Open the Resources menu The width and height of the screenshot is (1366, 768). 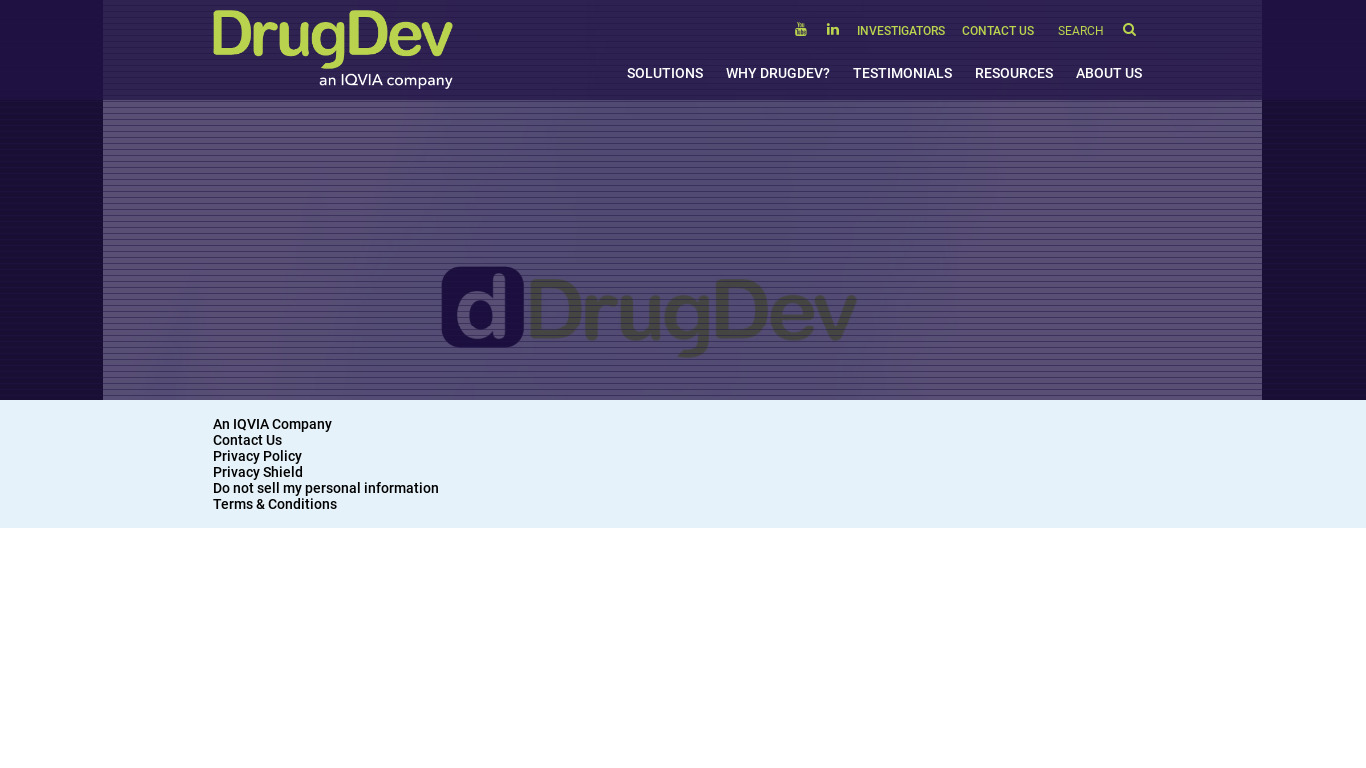pos(1014,73)
